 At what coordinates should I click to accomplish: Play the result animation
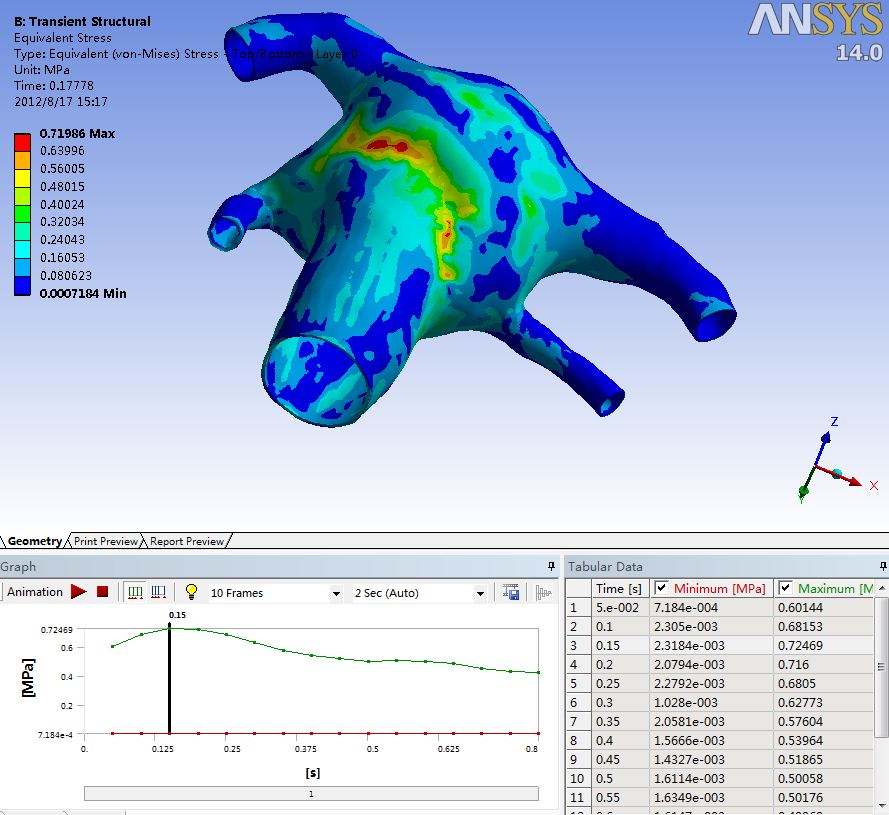[x=79, y=592]
